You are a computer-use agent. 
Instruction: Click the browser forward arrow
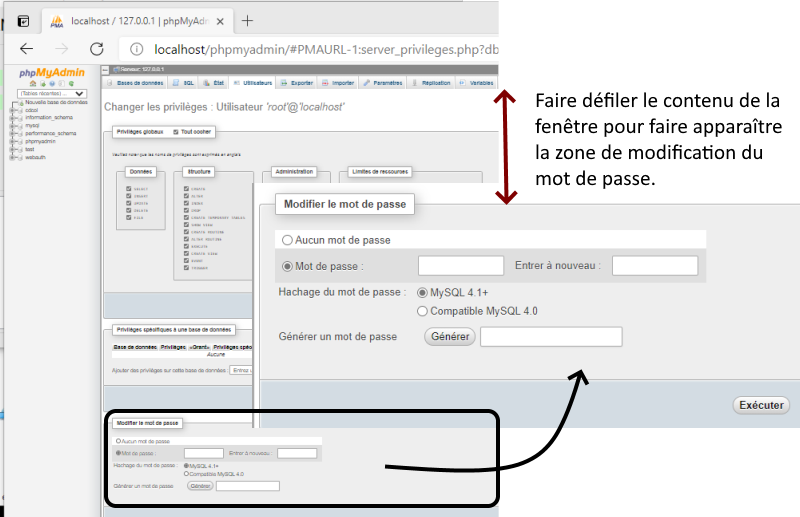[61, 48]
